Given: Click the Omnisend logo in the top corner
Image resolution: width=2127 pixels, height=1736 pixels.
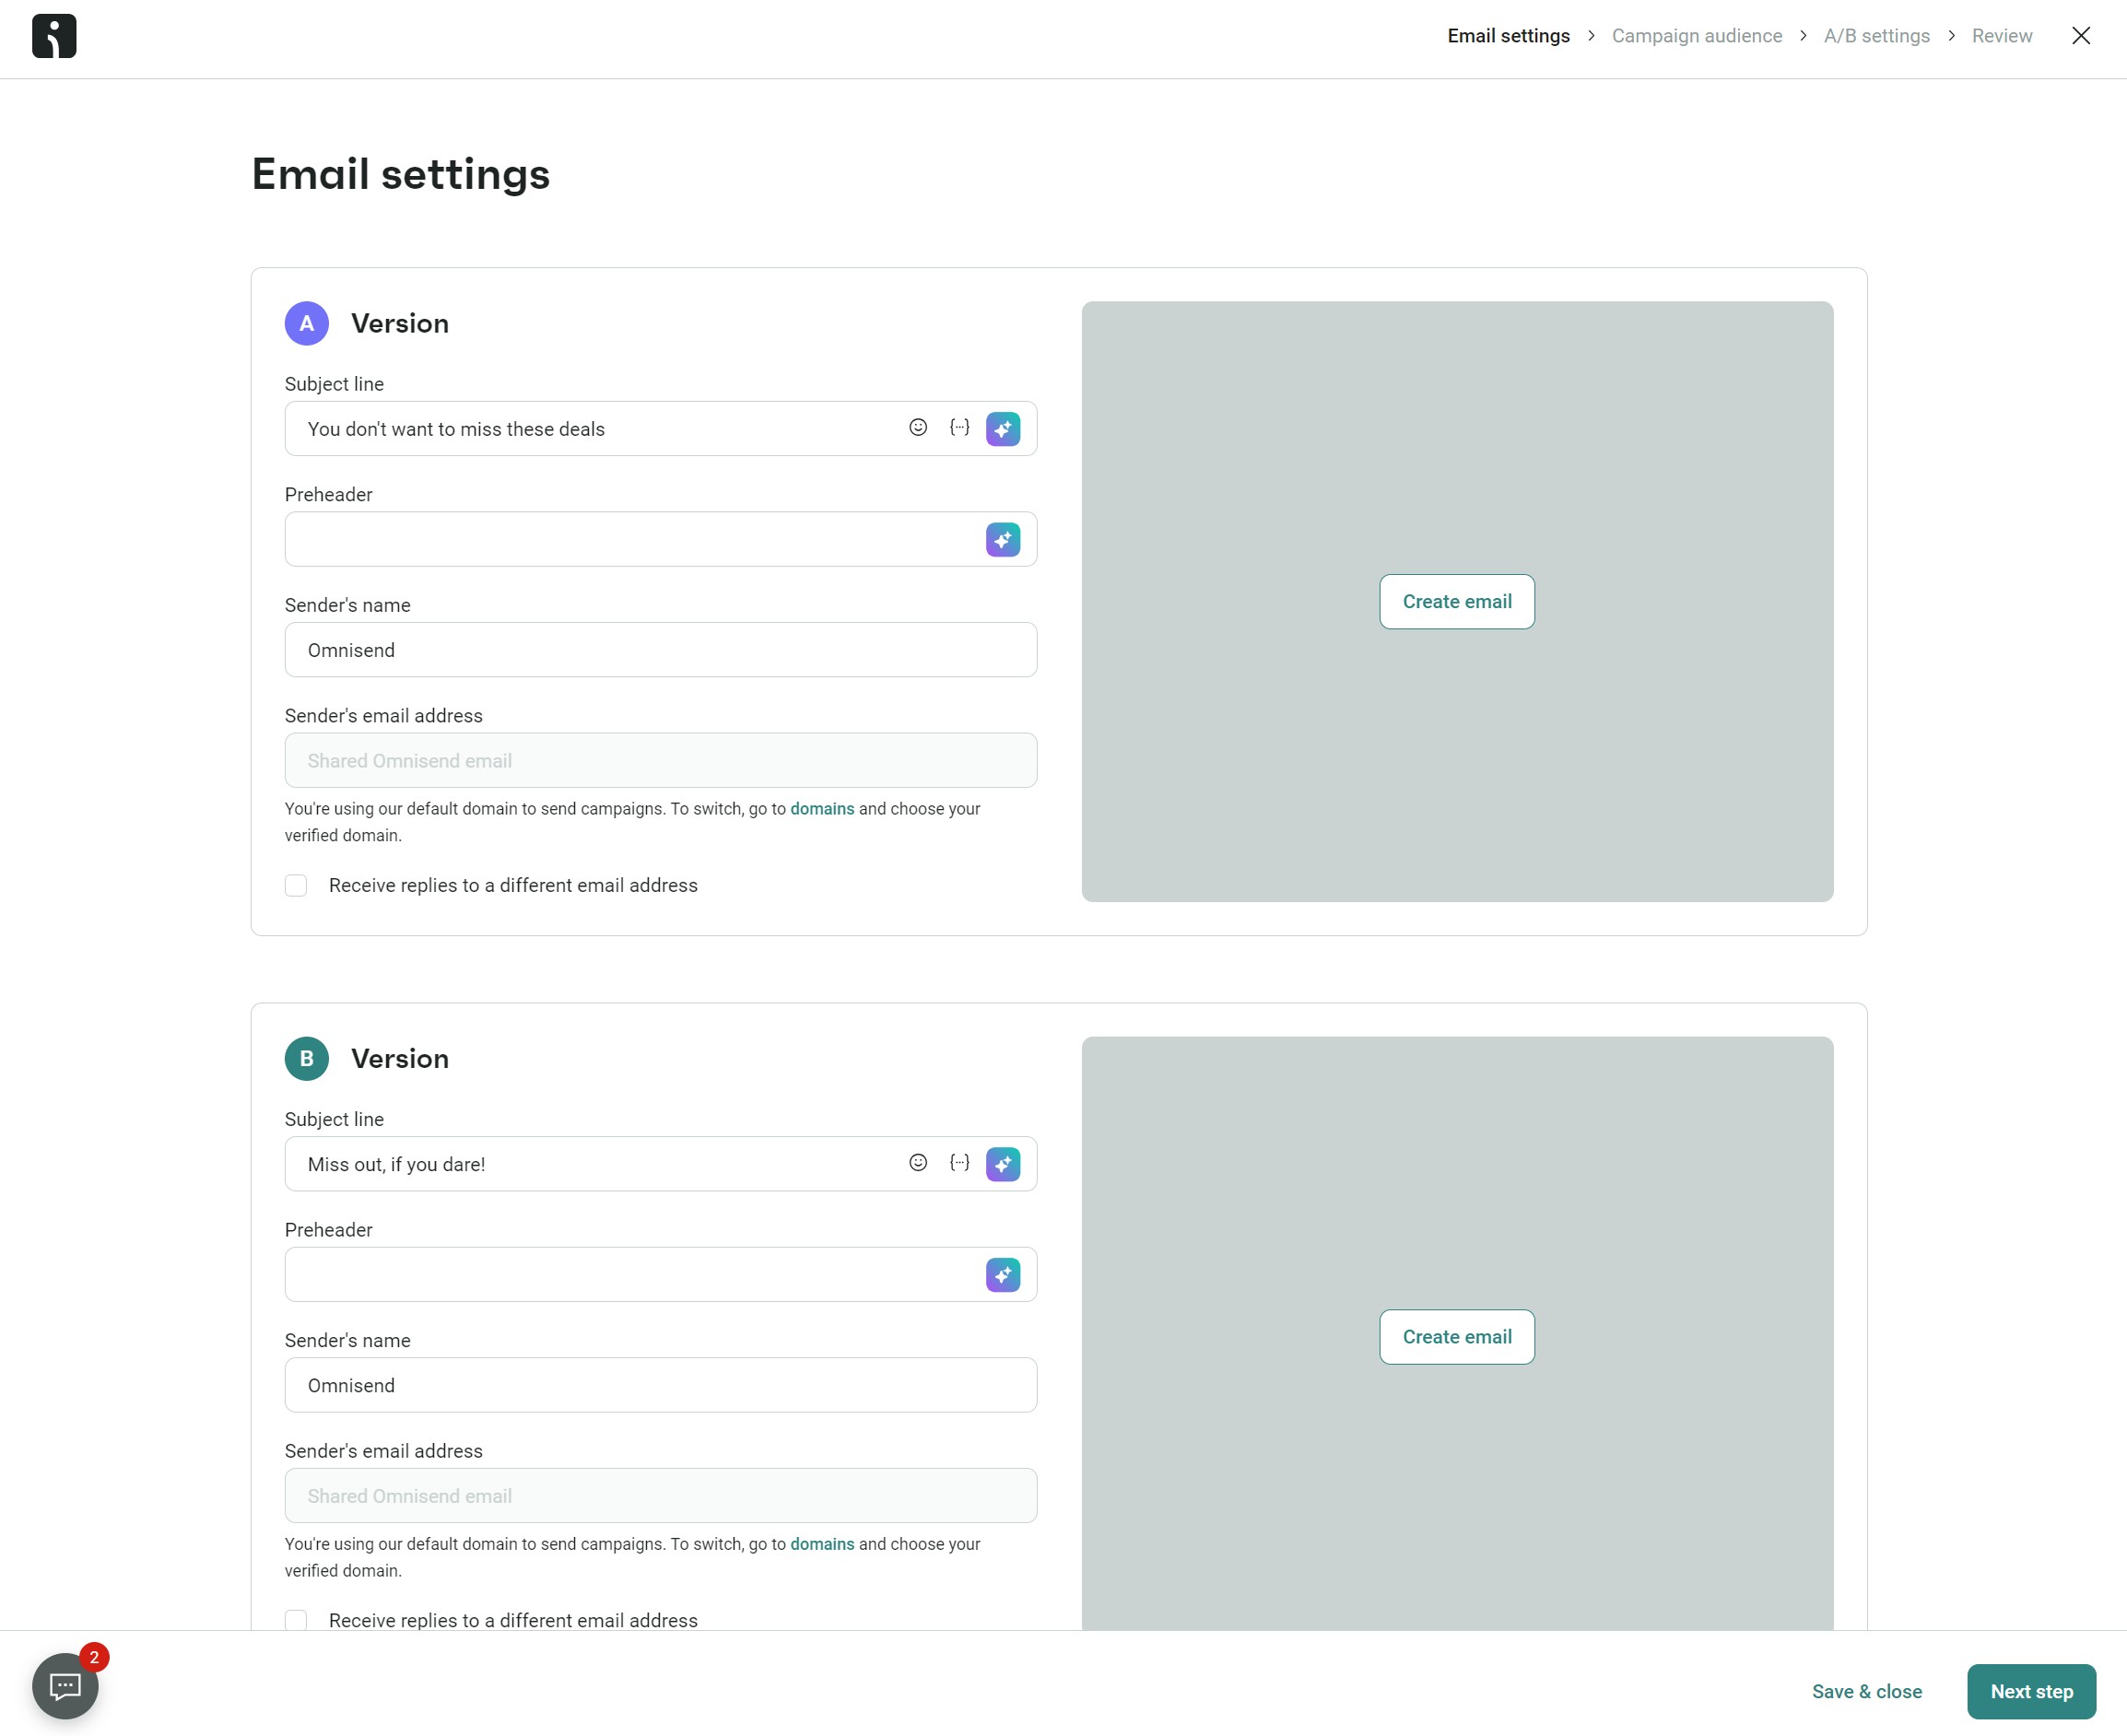Looking at the screenshot, I should (54, 35).
